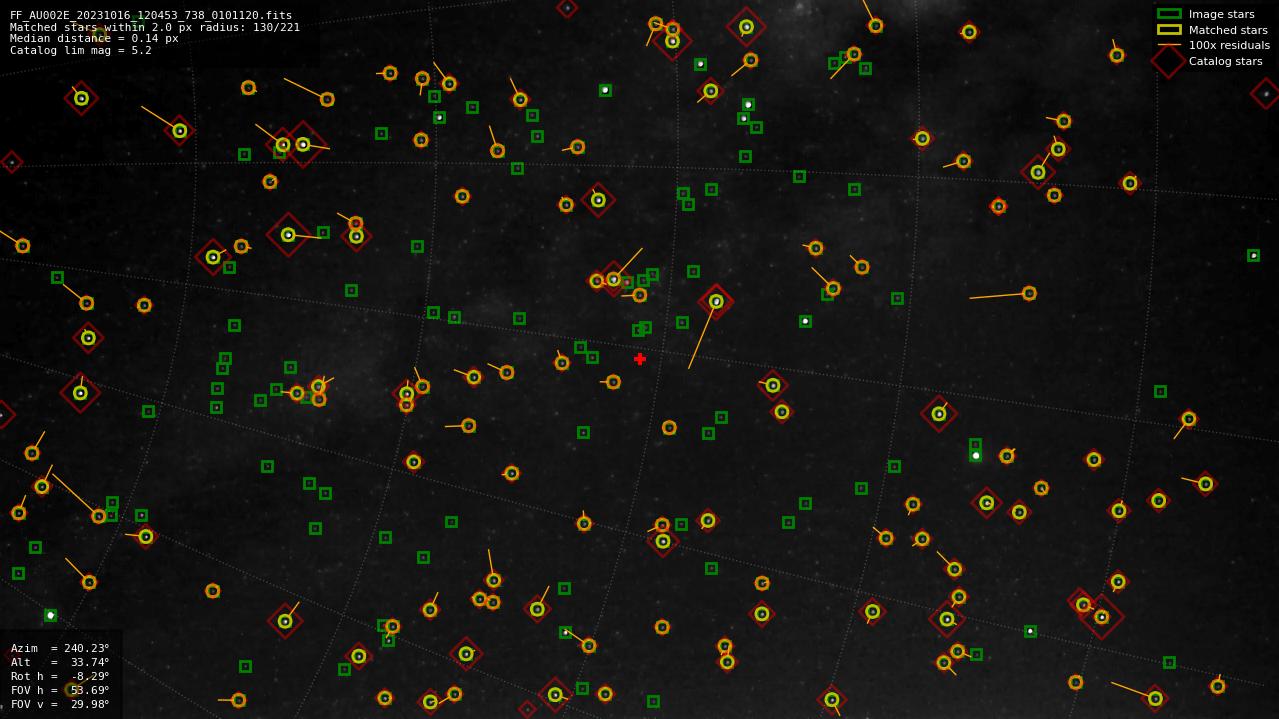This screenshot has width=1279, height=719.
Task: Select the FF_AU002E_20231016_120453_738_0101120.fits file name
Action: coord(151,15)
